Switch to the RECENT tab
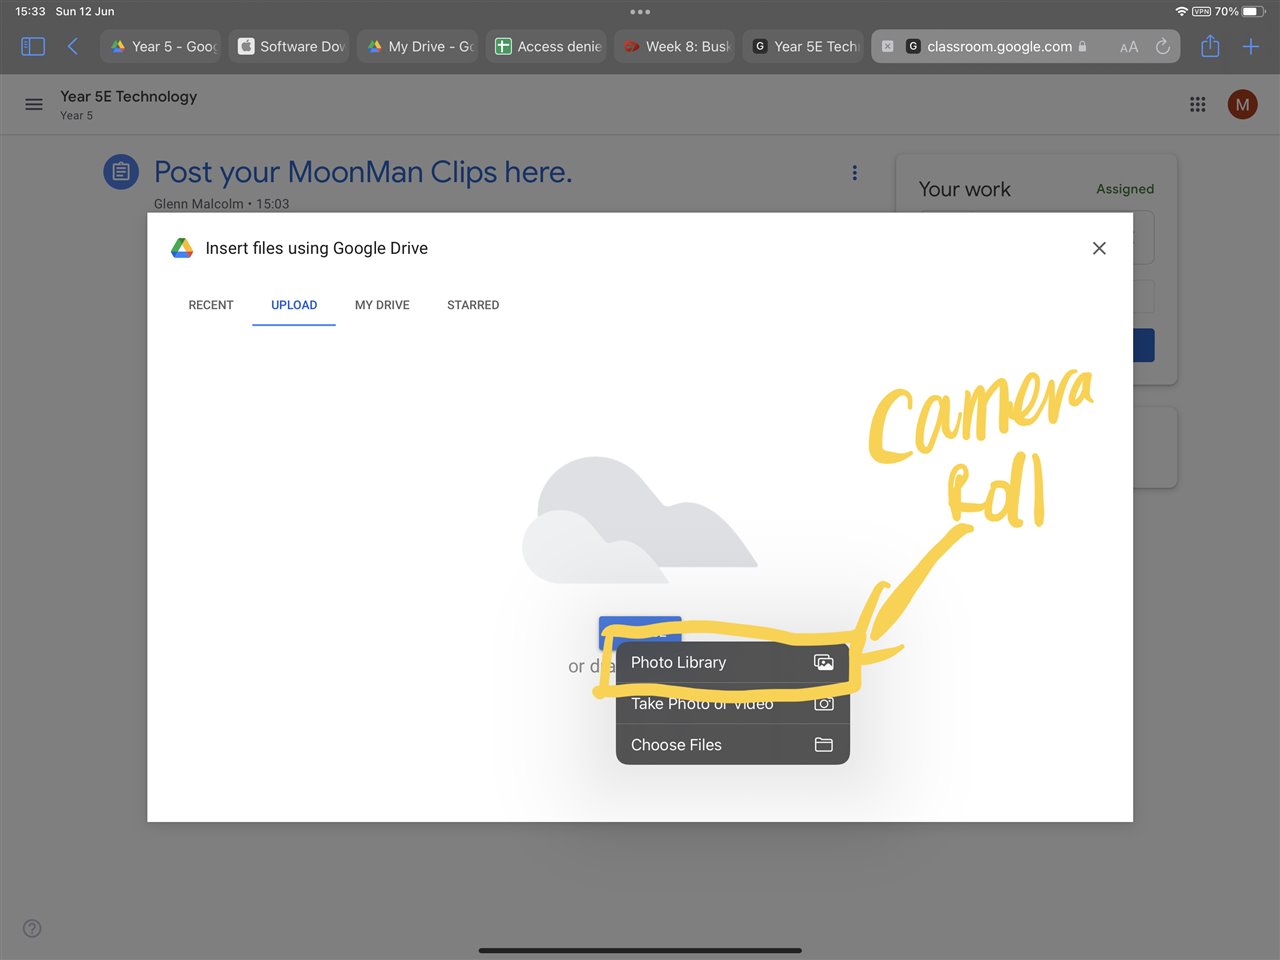The image size is (1280, 960). (x=211, y=305)
